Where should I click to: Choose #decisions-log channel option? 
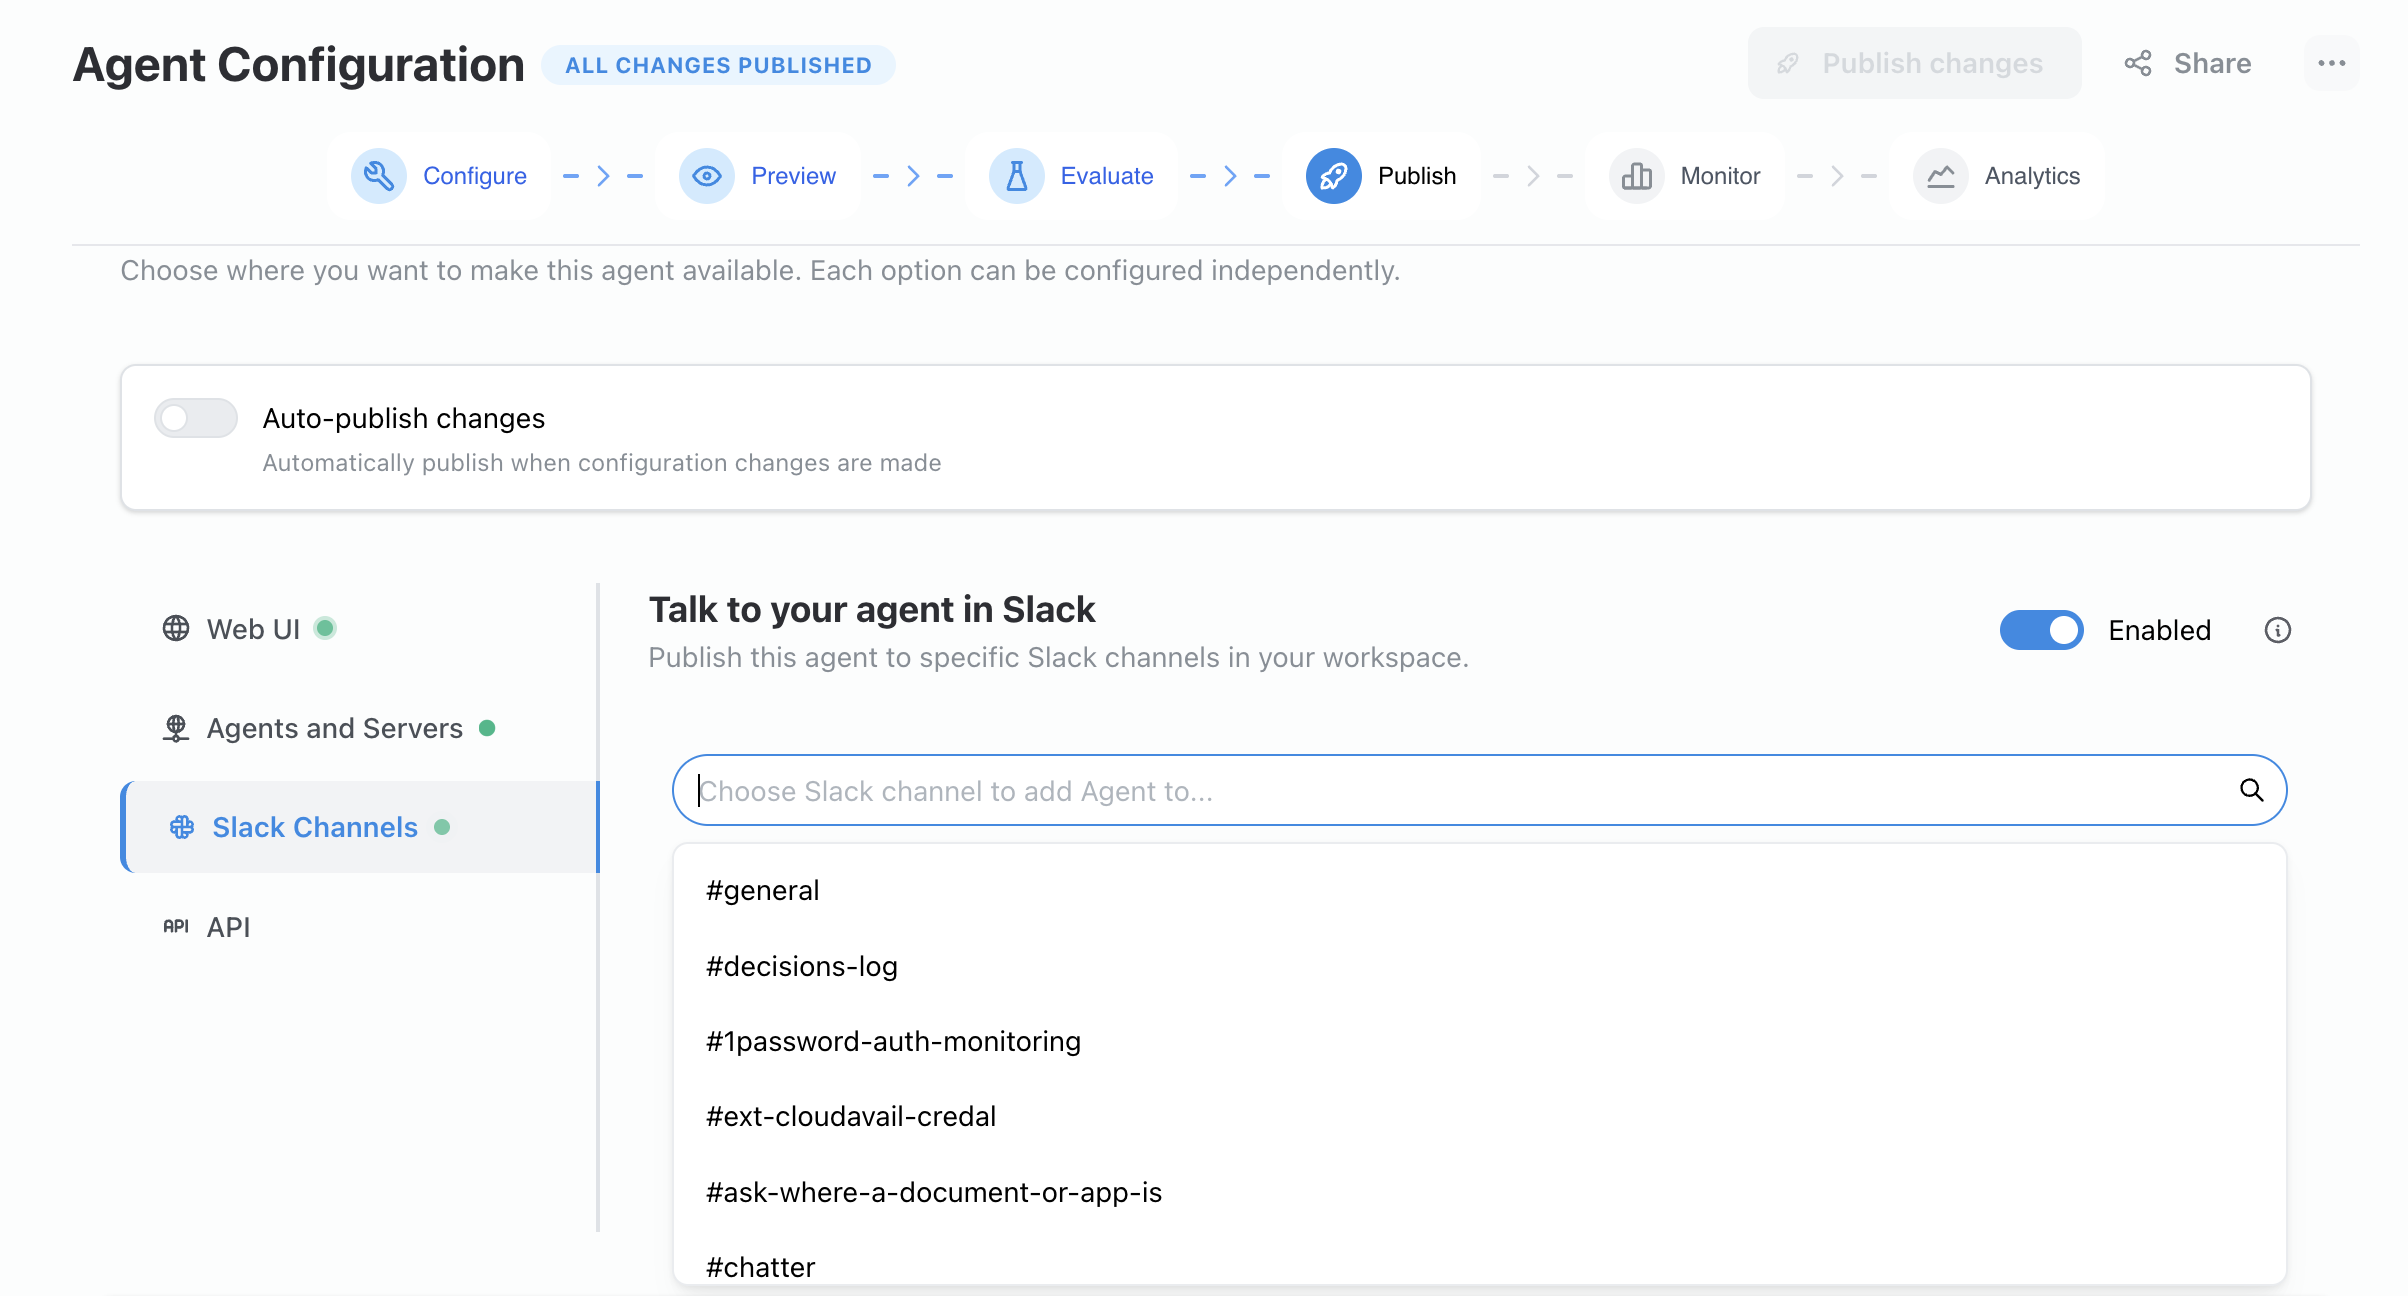coord(801,966)
